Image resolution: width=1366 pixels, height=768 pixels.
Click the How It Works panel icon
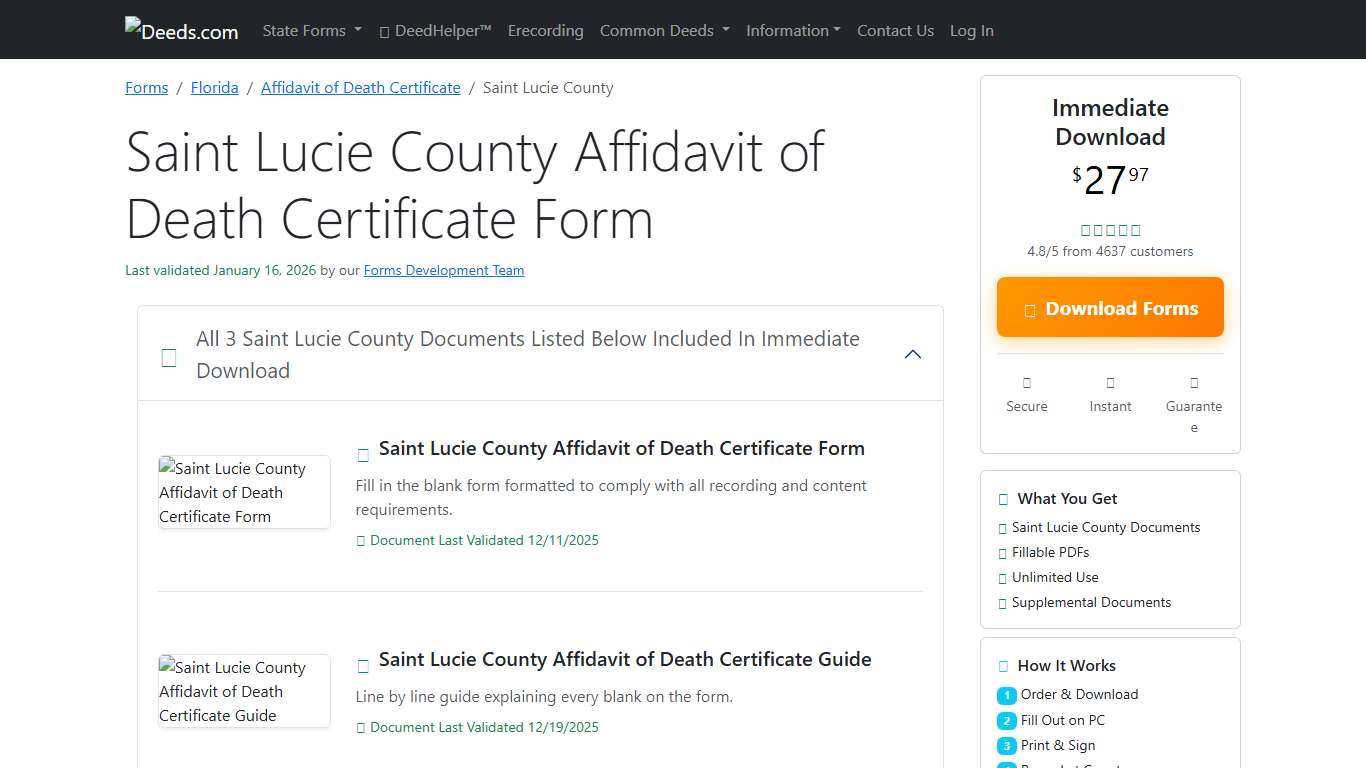[1002, 665]
